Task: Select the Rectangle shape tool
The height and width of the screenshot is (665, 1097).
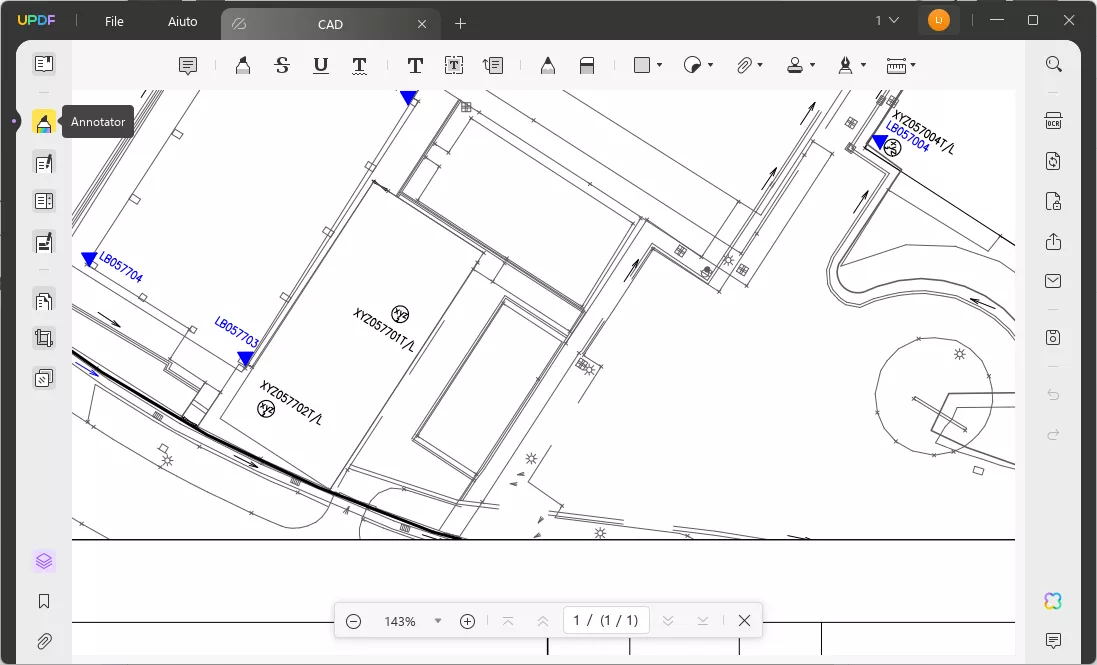Action: click(642, 65)
